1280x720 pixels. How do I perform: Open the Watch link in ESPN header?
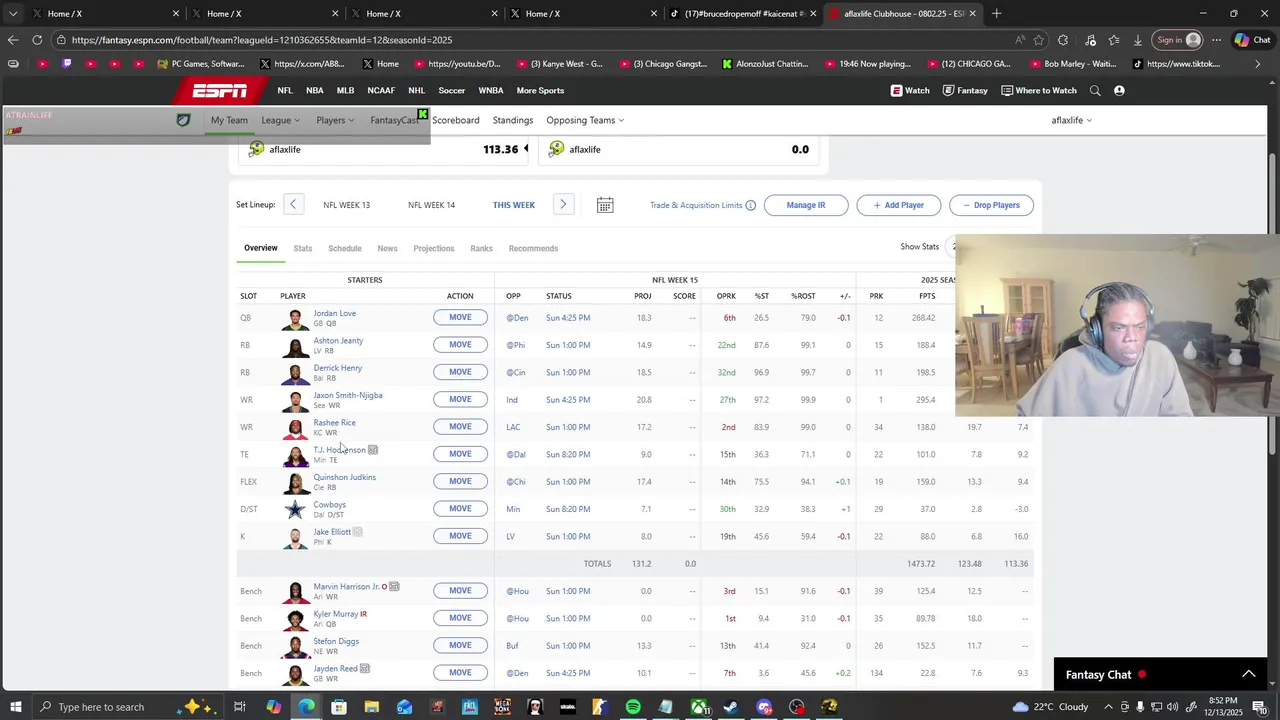[910, 90]
